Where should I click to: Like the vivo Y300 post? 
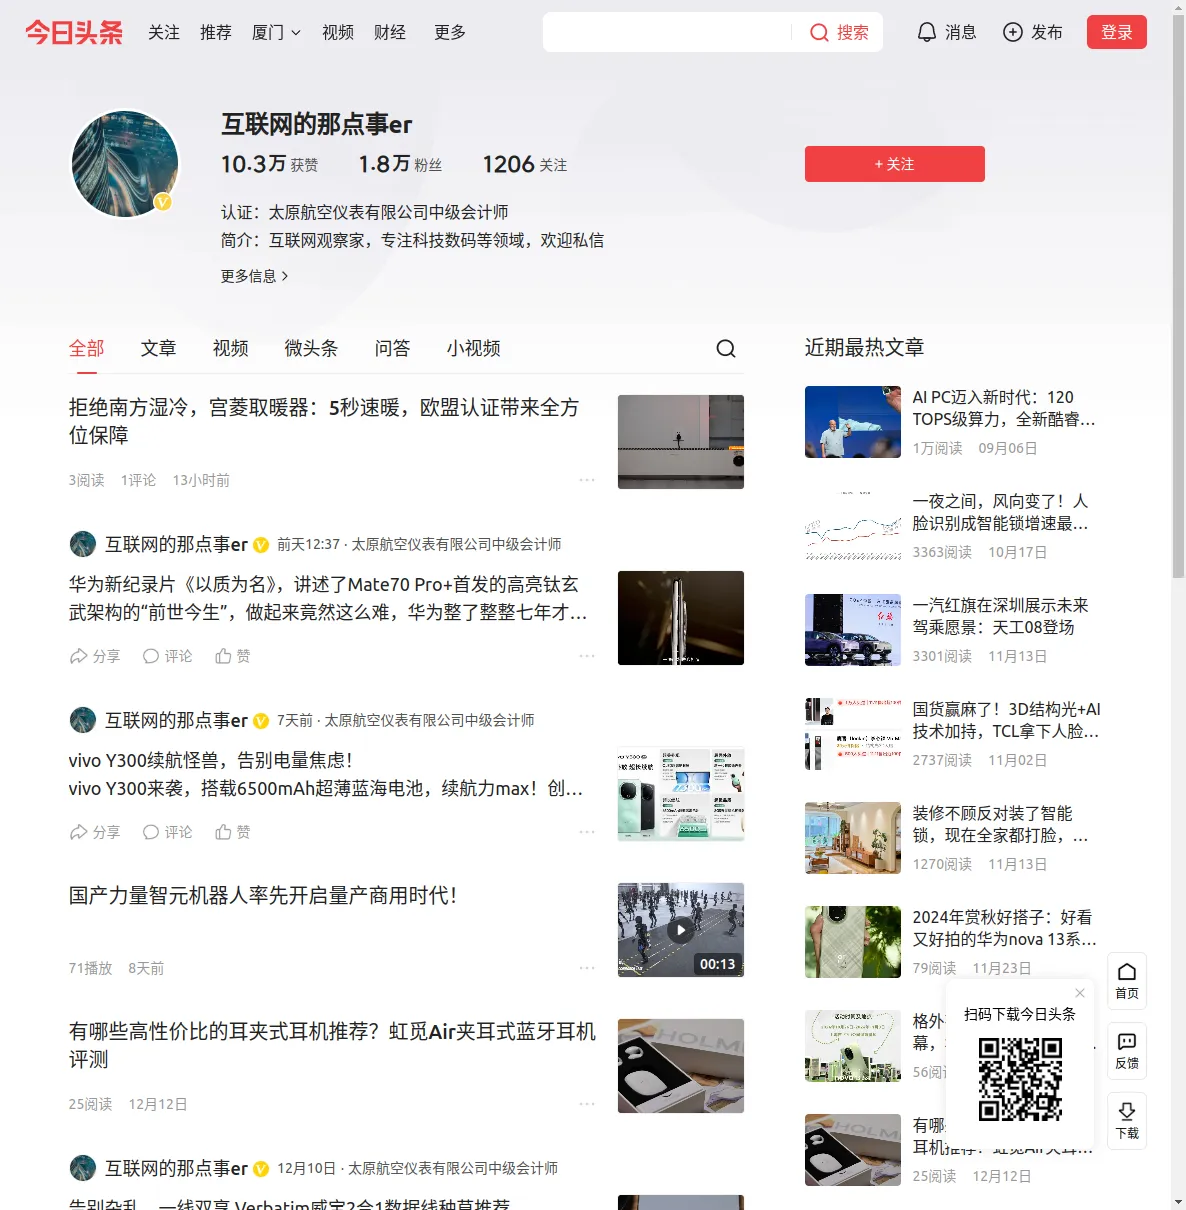pos(233,832)
